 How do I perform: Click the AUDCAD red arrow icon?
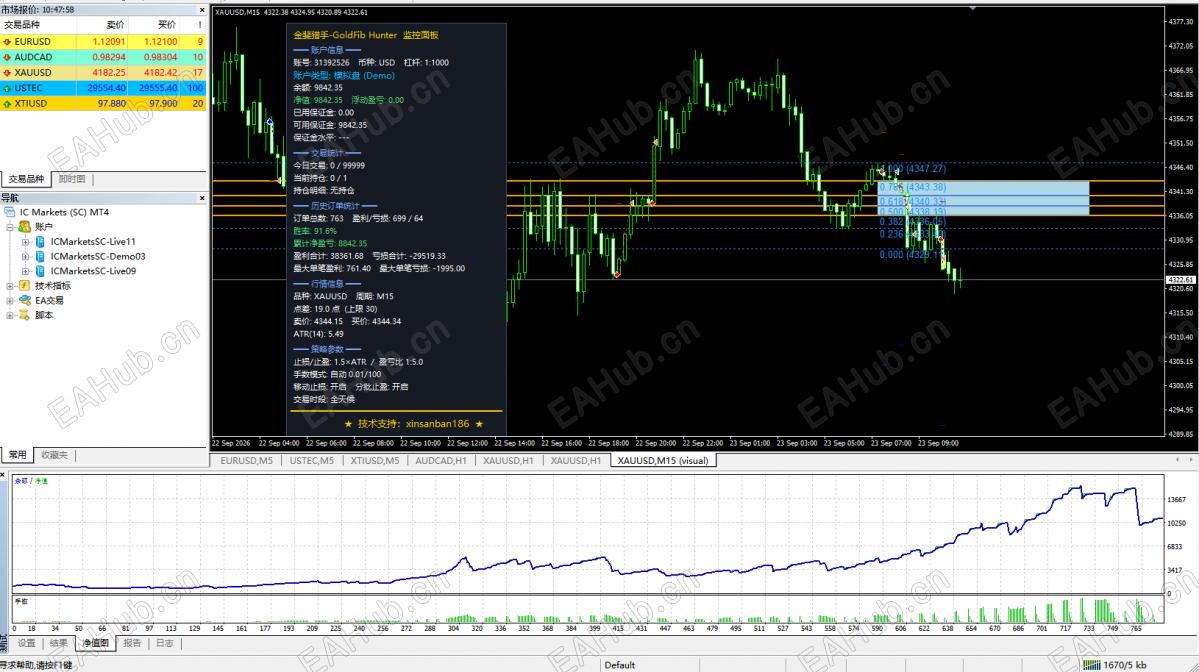pos(7,57)
